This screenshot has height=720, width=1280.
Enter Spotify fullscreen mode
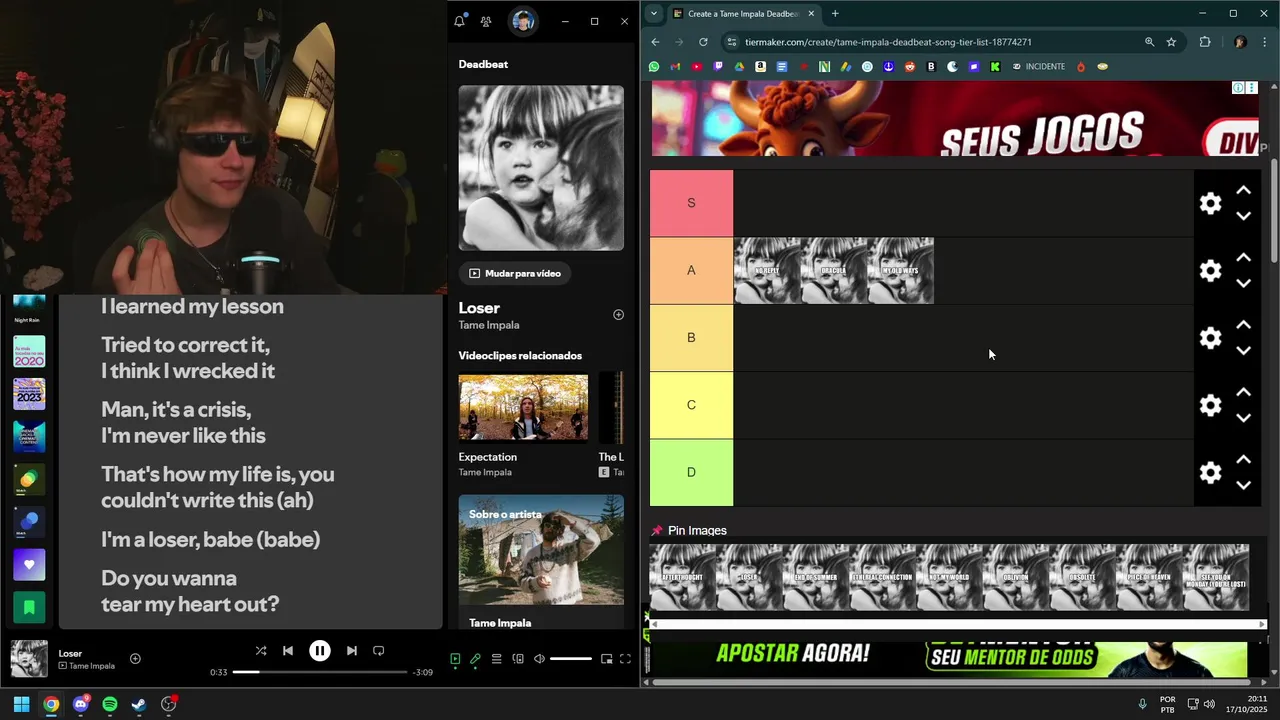(625, 659)
